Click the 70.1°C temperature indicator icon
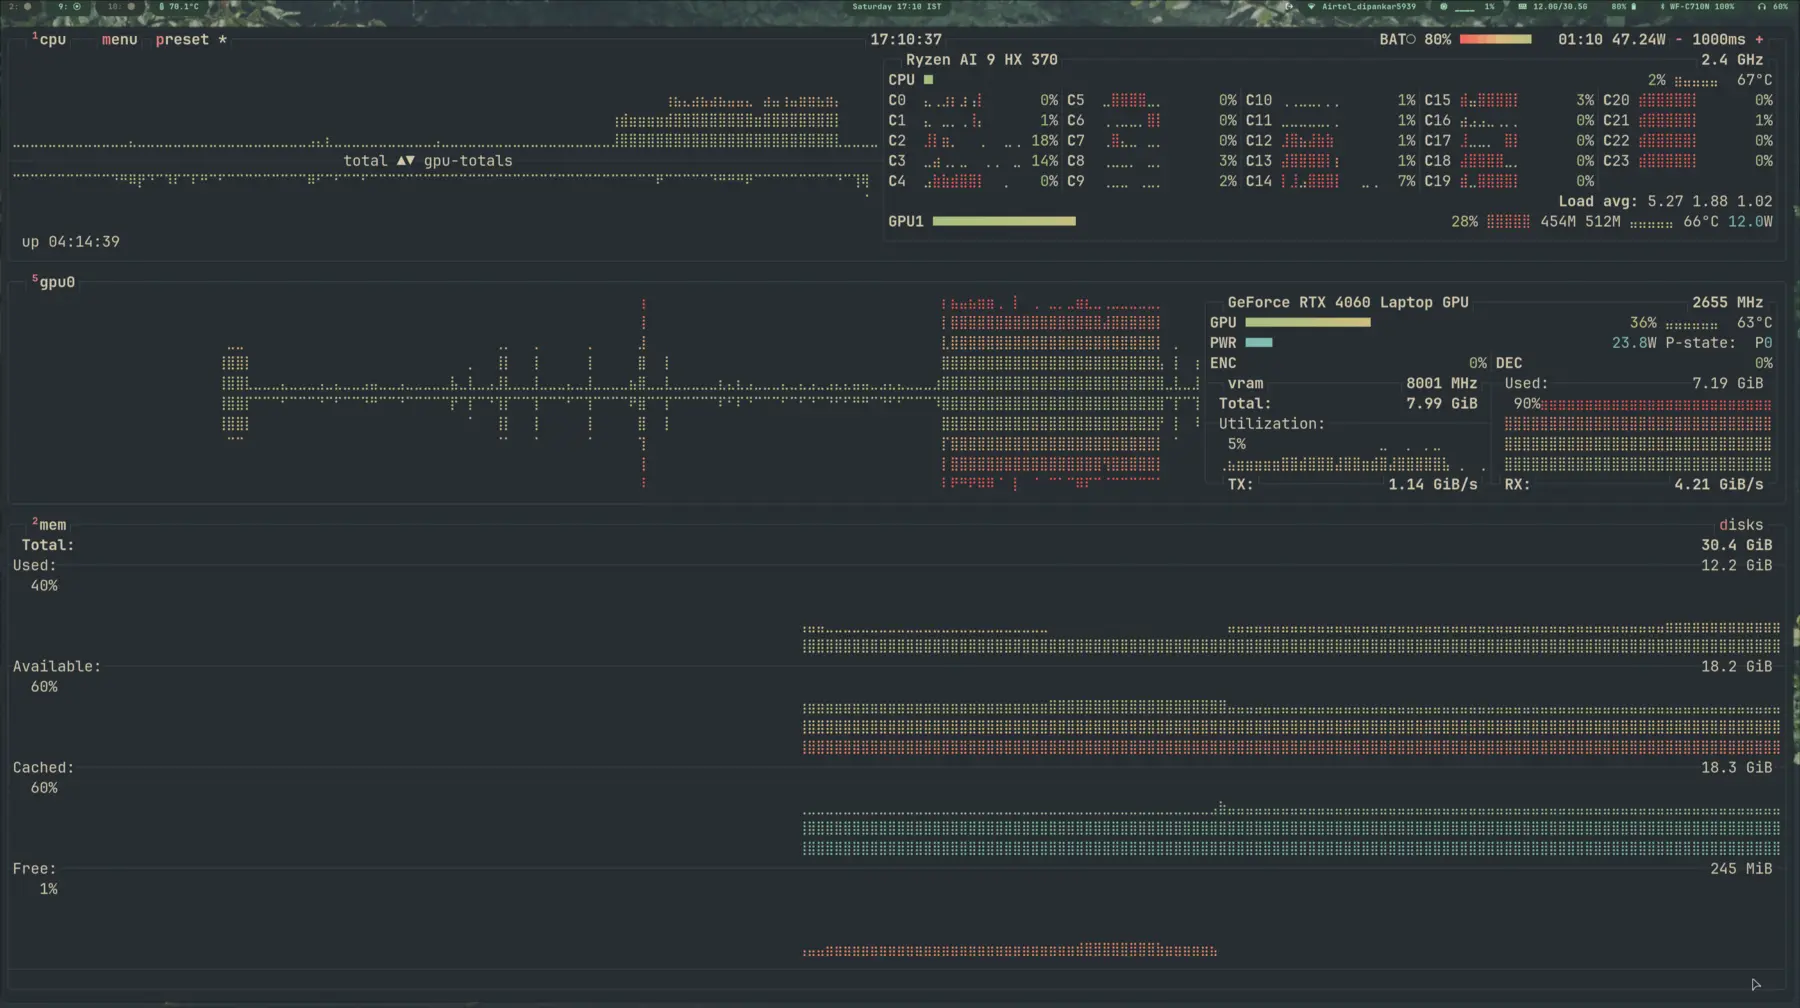The width and height of the screenshot is (1800, 1008). (x=161, y=6)
